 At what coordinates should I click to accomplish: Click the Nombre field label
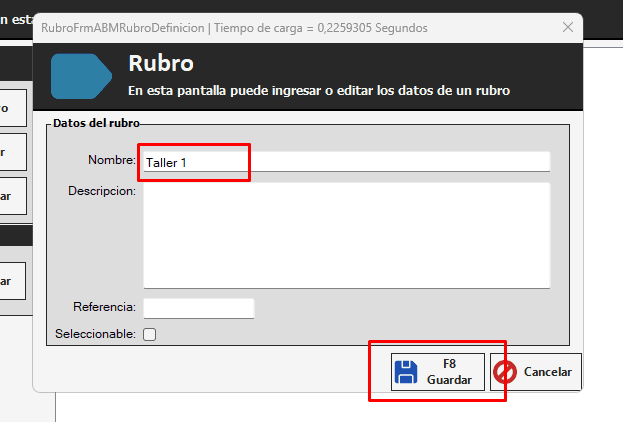click(x=111, y=160)
